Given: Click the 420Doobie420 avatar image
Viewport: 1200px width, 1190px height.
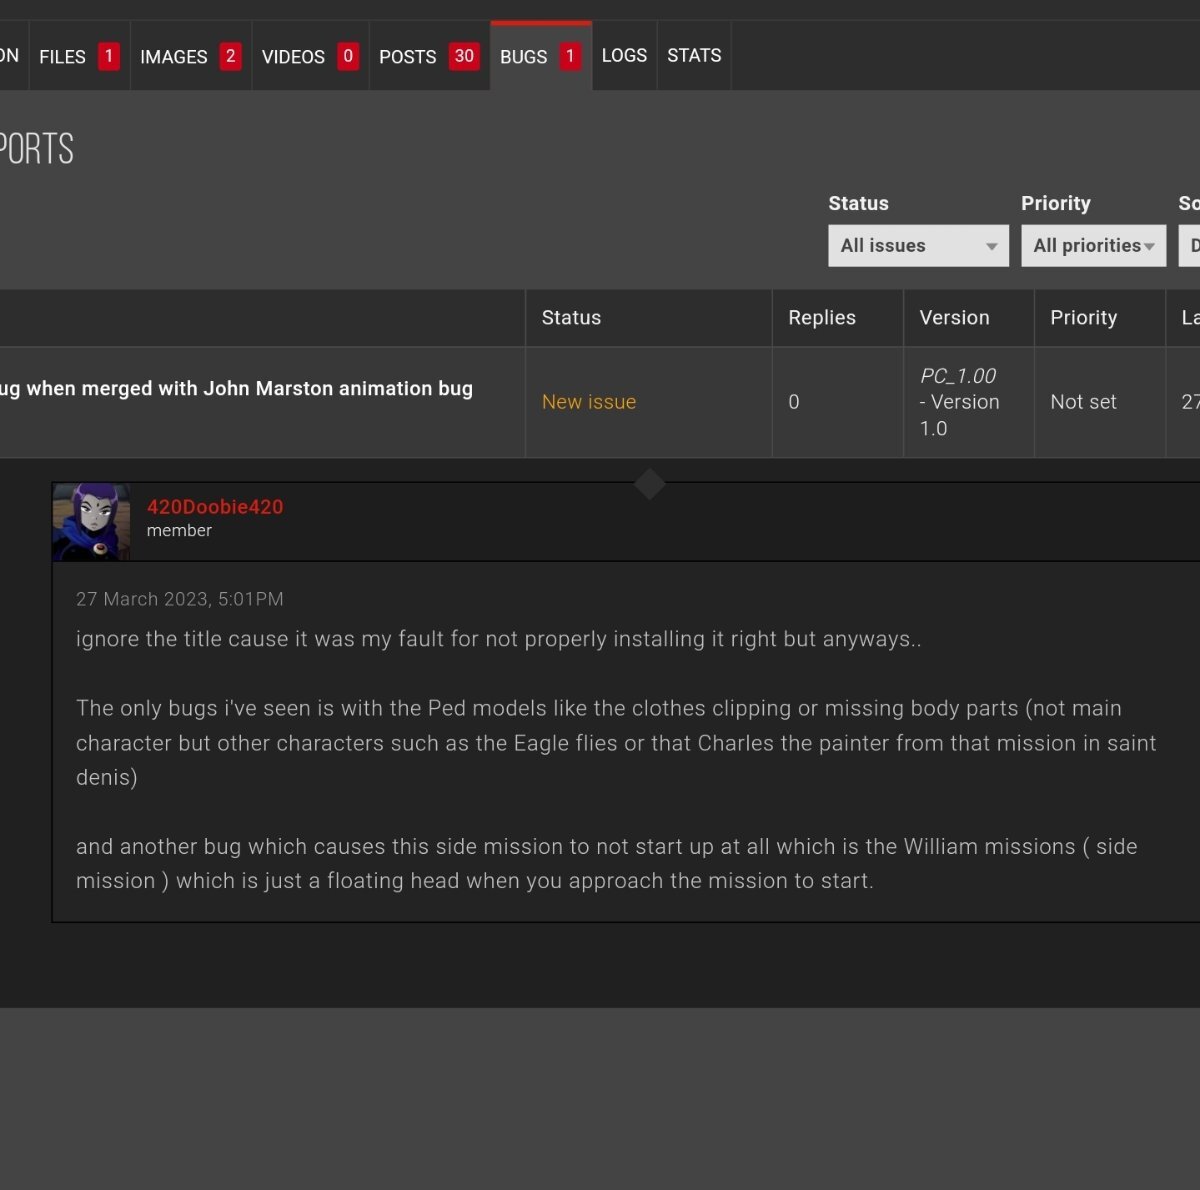Looking at the screenshot, I should coord(91,521).
